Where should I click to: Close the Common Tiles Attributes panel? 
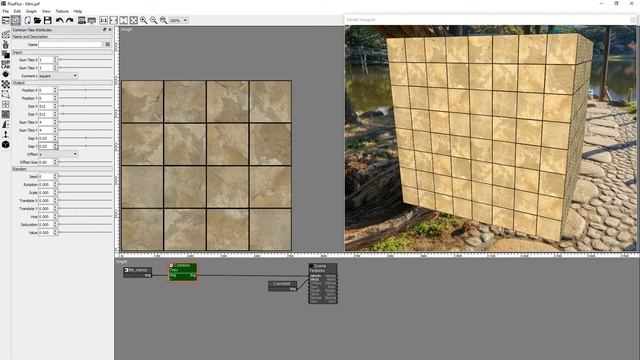[x=110, y=30]
